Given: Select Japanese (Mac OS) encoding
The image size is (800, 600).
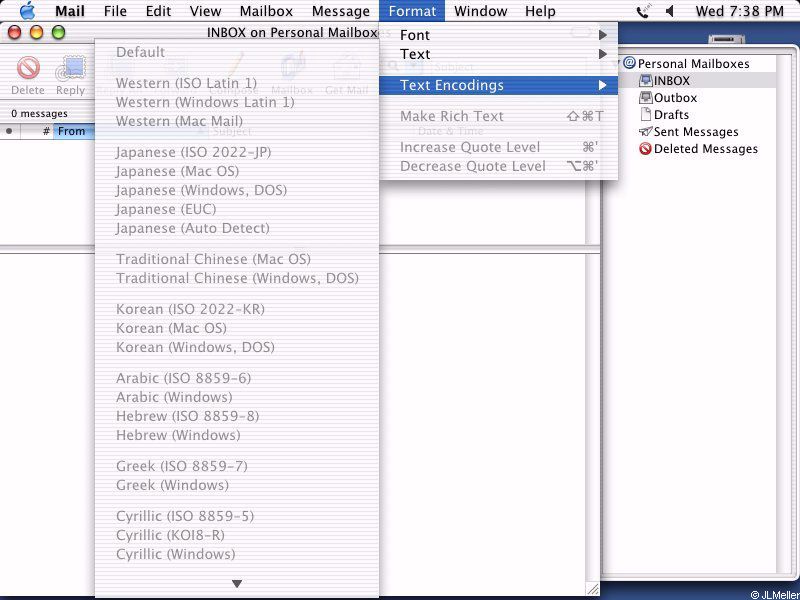Looking at the screenshot, I should [x=237, y=171].
